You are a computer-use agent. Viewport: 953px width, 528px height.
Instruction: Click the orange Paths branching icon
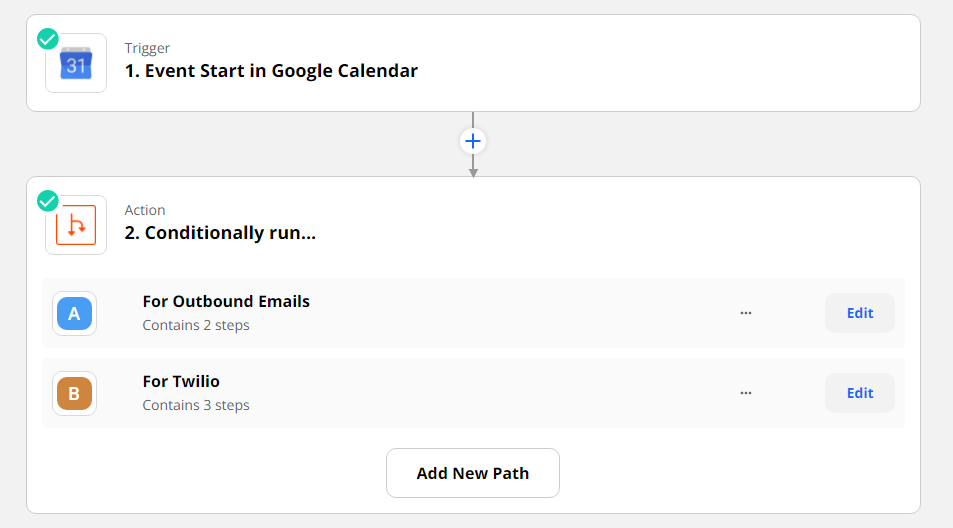click(76, 225)
